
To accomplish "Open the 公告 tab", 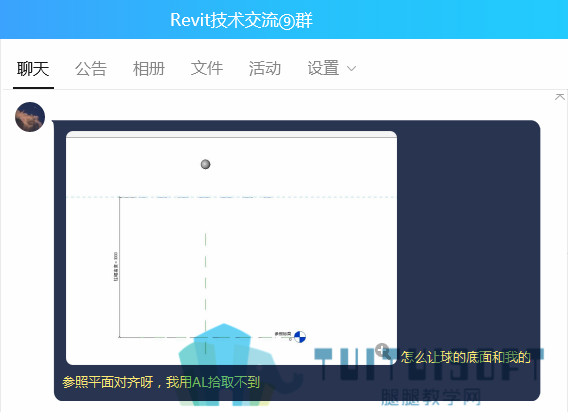I will click(x=91, y=68).
